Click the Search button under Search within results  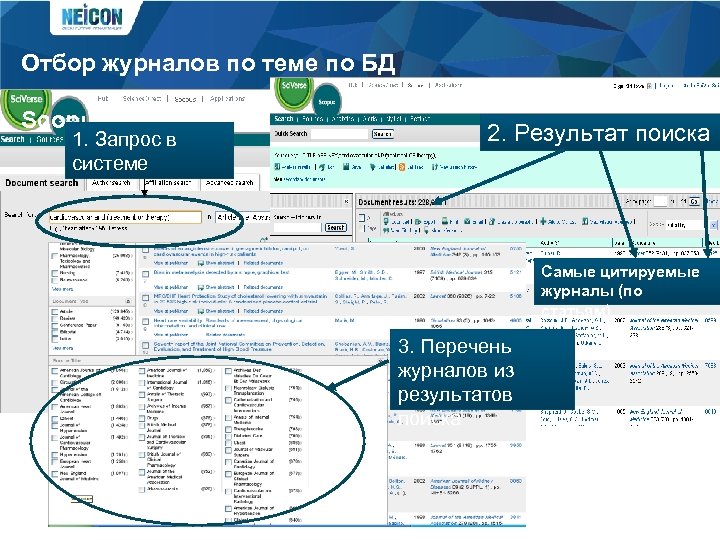tap(336, 228)
